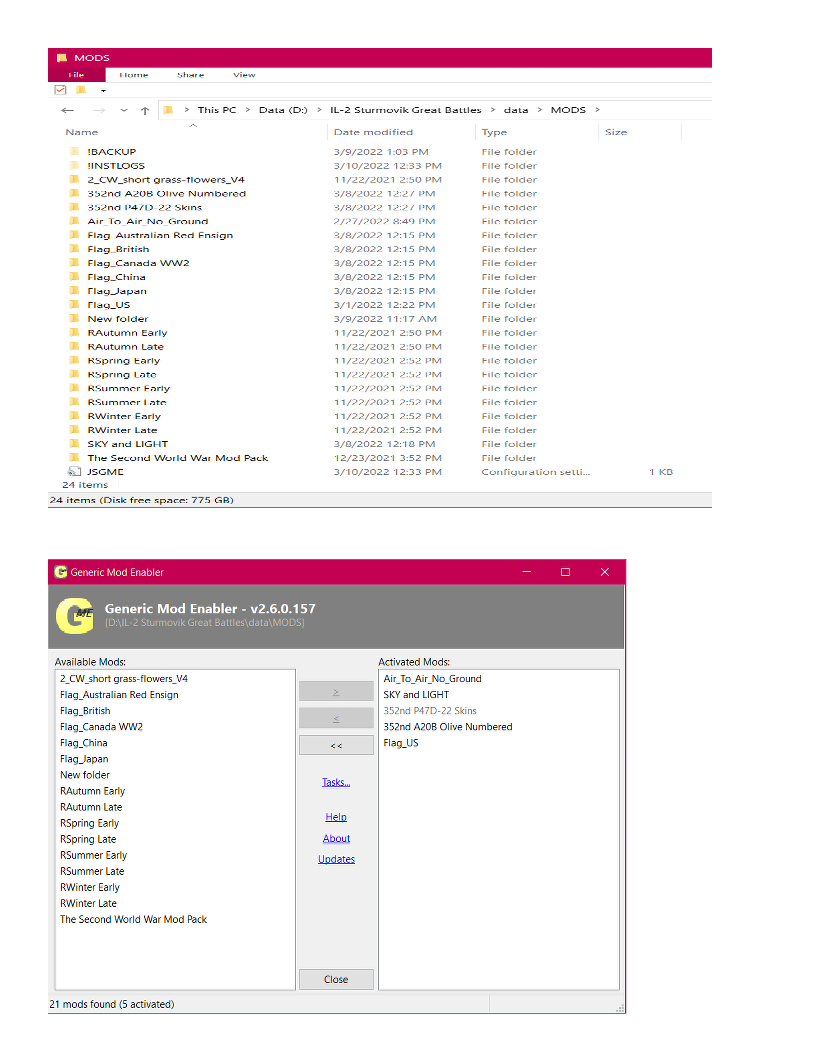This screenshot has width=816, height=1056.
Task: Sort by the Date modified column header
Action: click(x=373, y=132)
